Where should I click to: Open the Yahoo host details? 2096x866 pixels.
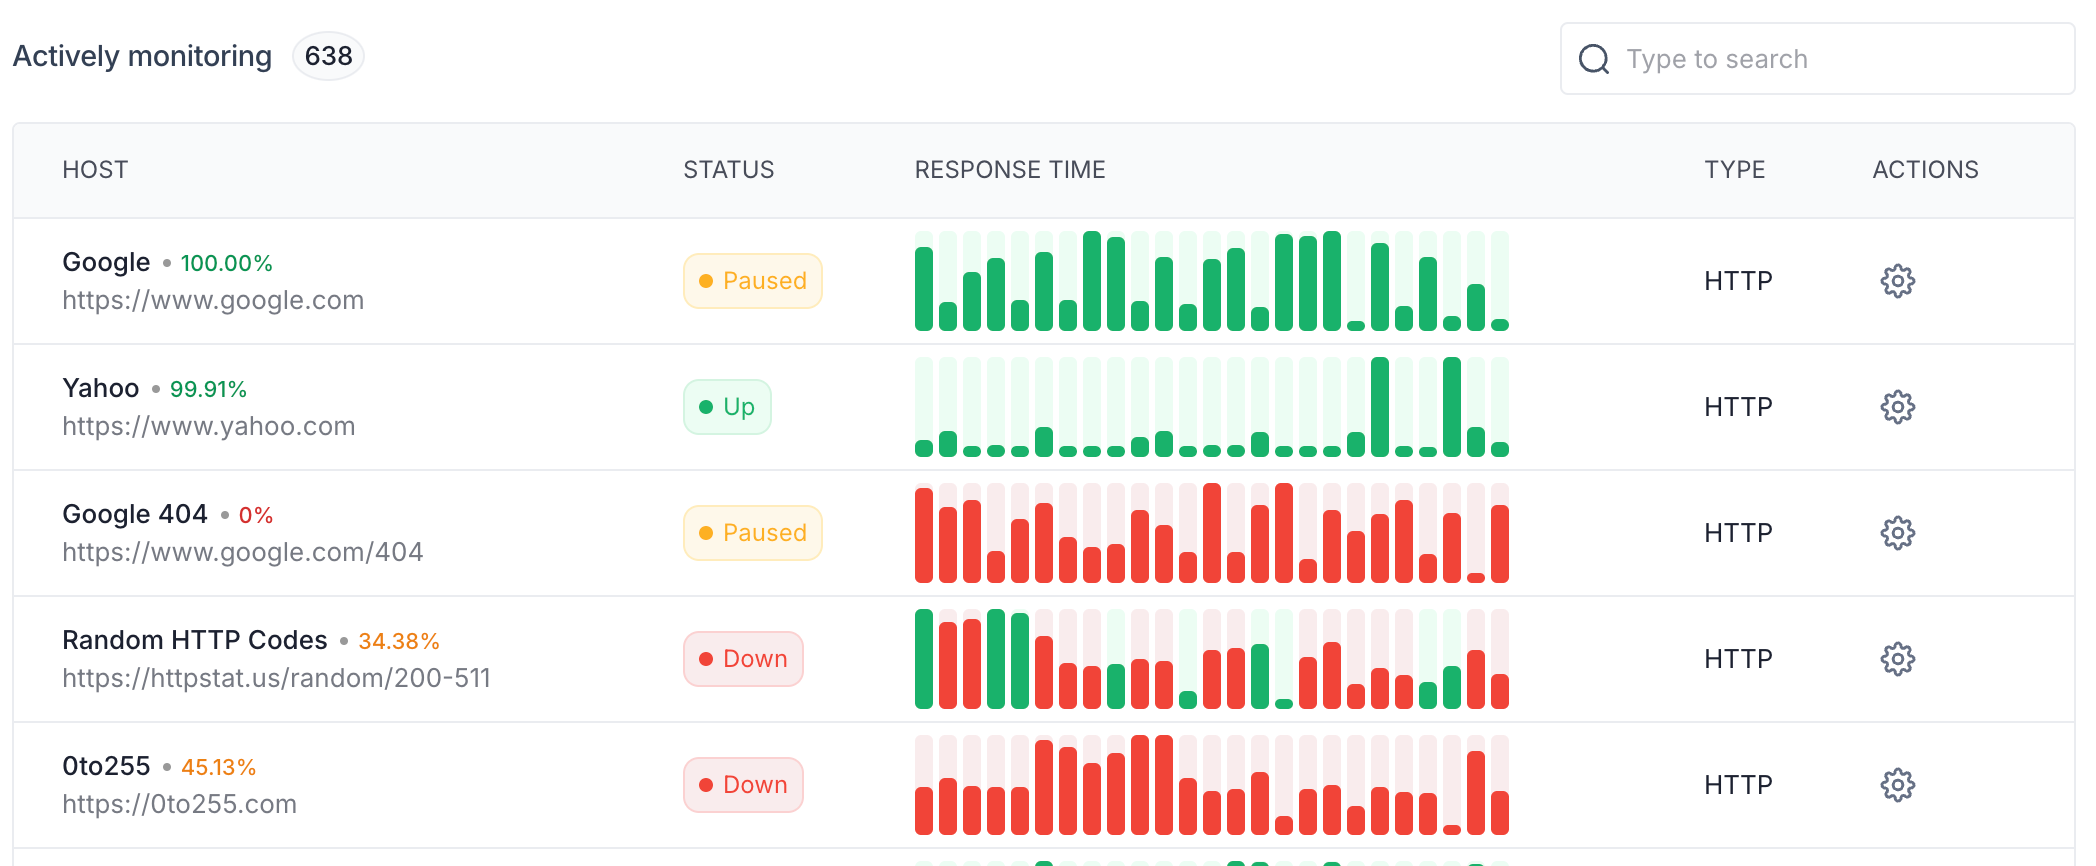point(101,388)
